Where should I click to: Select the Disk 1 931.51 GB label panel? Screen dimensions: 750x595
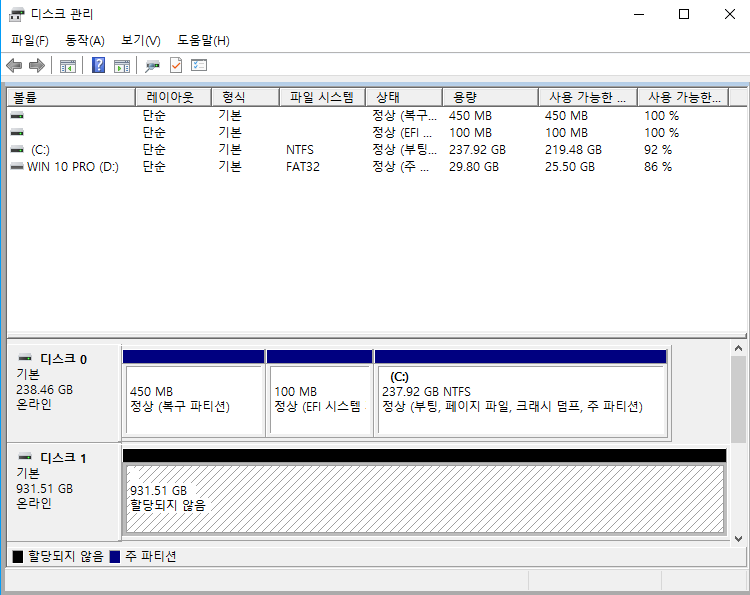click(64, 492)
